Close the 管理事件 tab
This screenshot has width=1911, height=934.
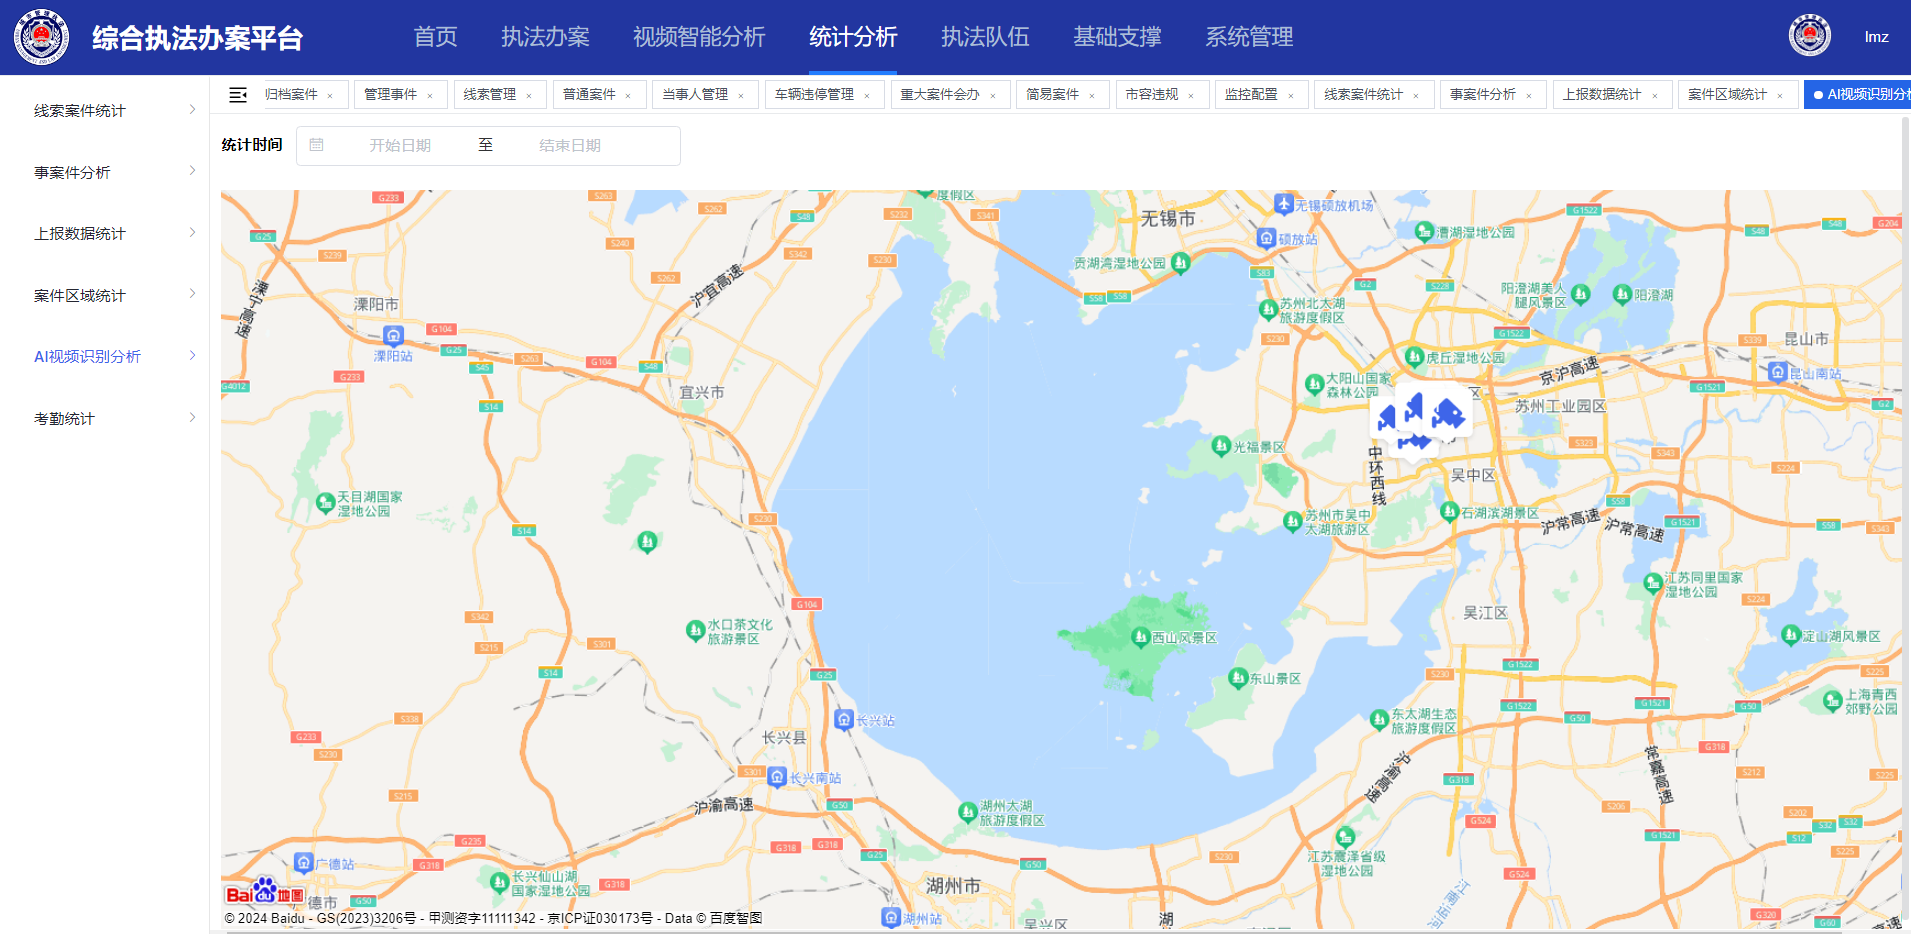click(x=430, y=96)
